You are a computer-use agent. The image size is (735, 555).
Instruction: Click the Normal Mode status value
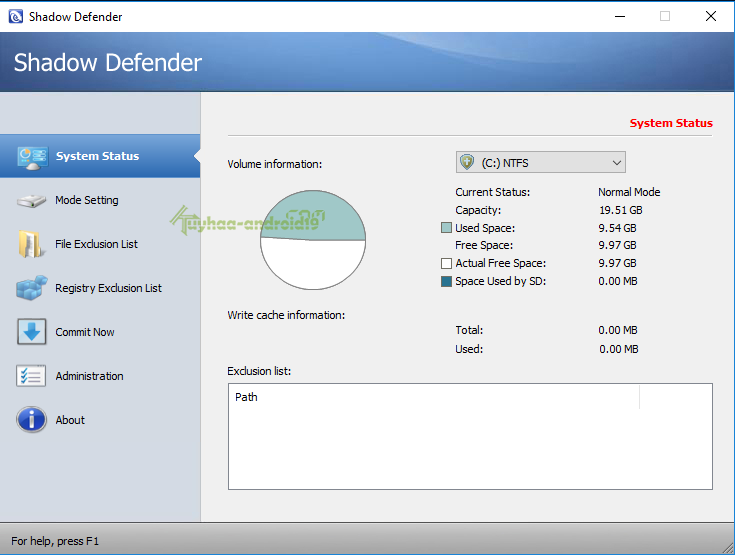click(629, 192)
